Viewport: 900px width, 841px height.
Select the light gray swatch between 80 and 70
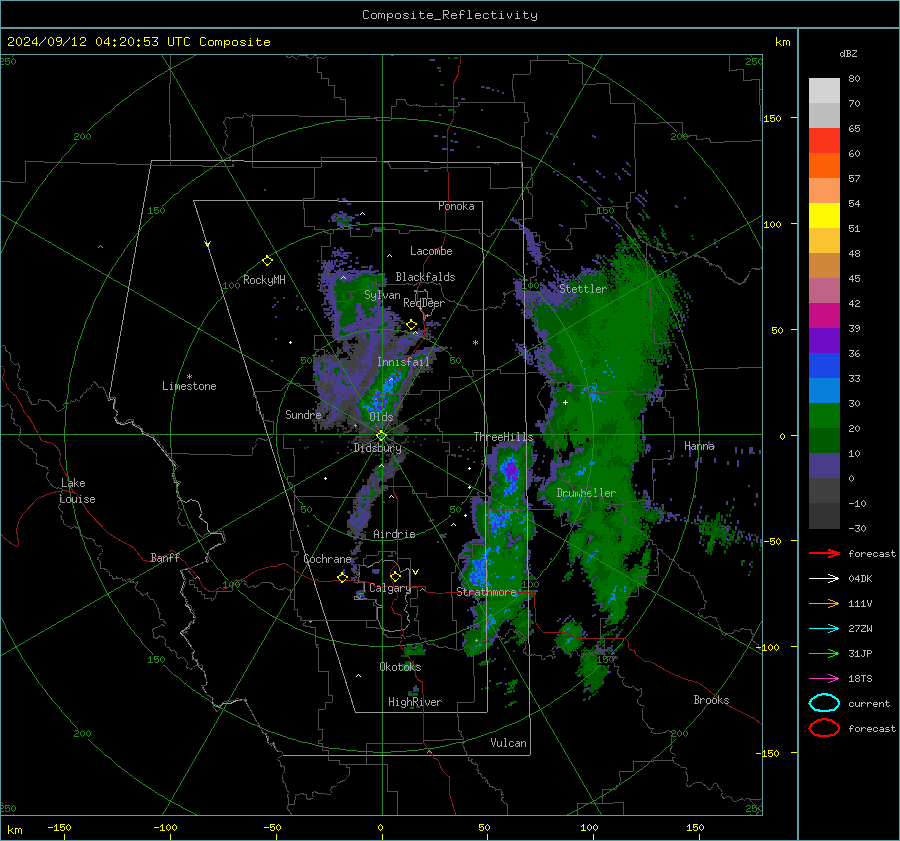(824, 91)
